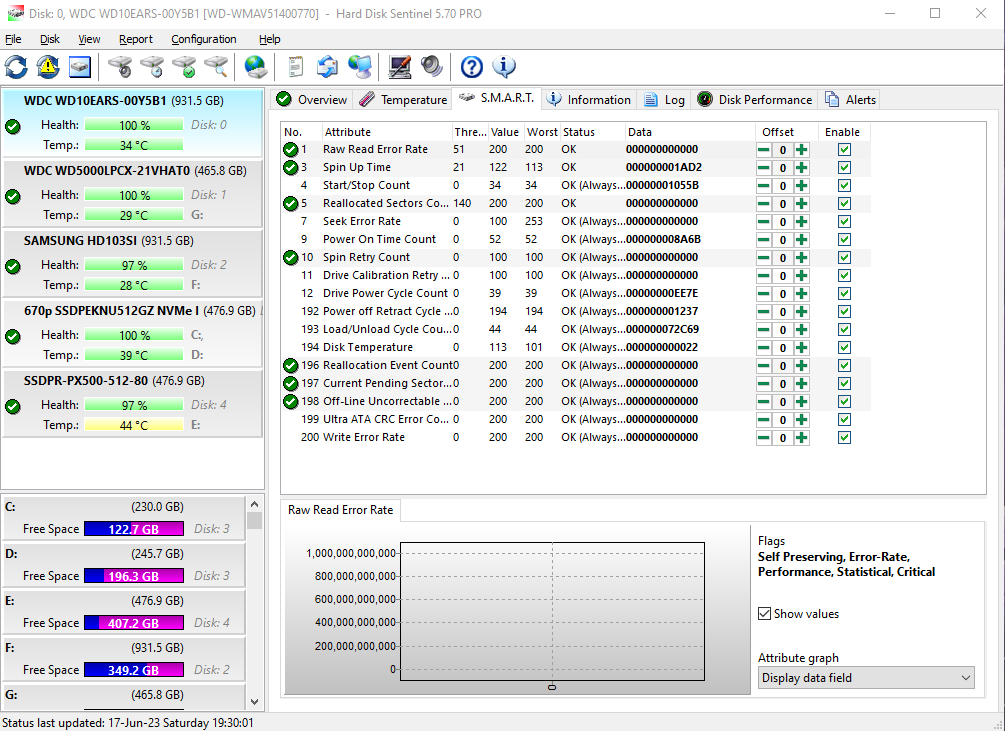Click the partition list scroll up arrow
The width and height of the screenshot is (1005, 731).
pos(254,504)
